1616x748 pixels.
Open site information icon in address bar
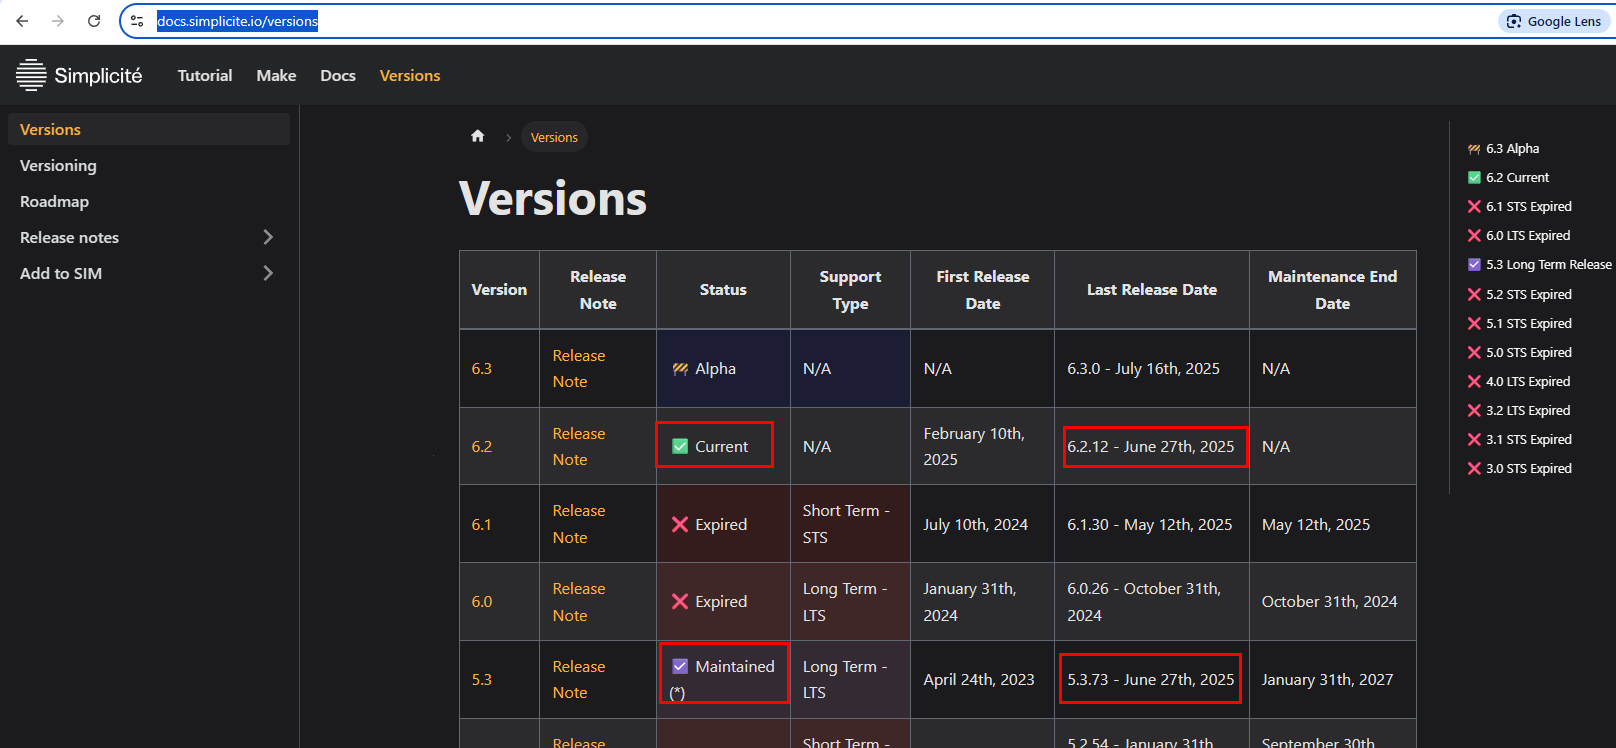point(137,21)
